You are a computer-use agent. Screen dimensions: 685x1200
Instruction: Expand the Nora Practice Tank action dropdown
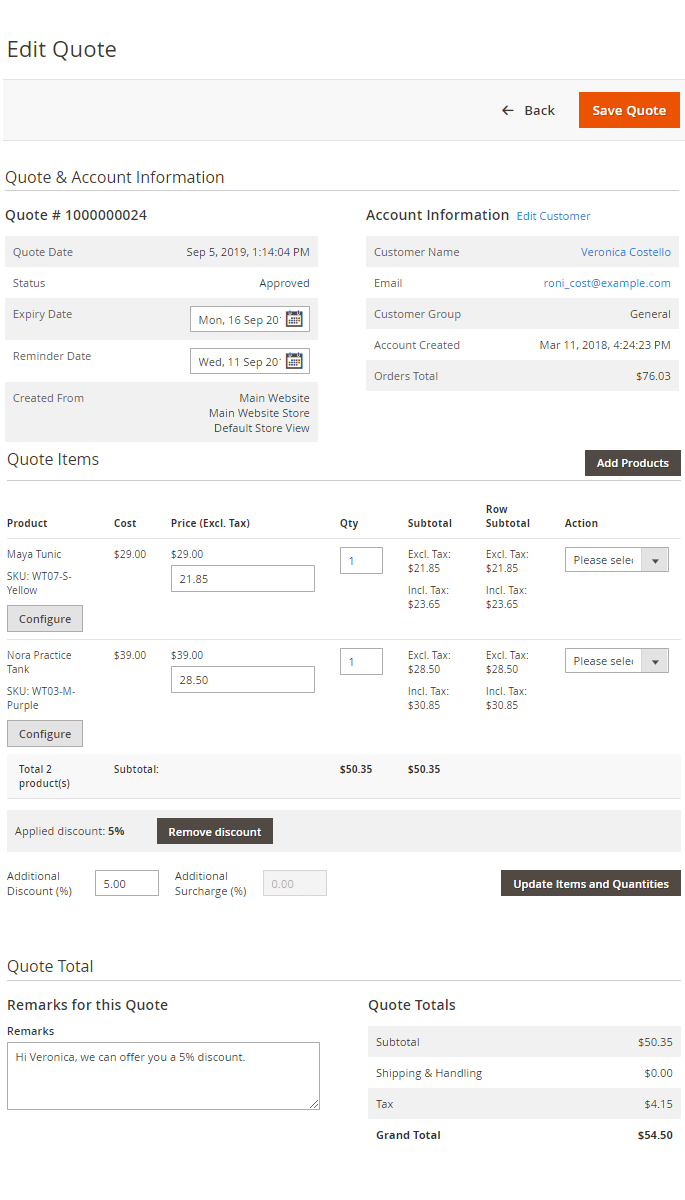pyautogui.click(x=616, y=661)
